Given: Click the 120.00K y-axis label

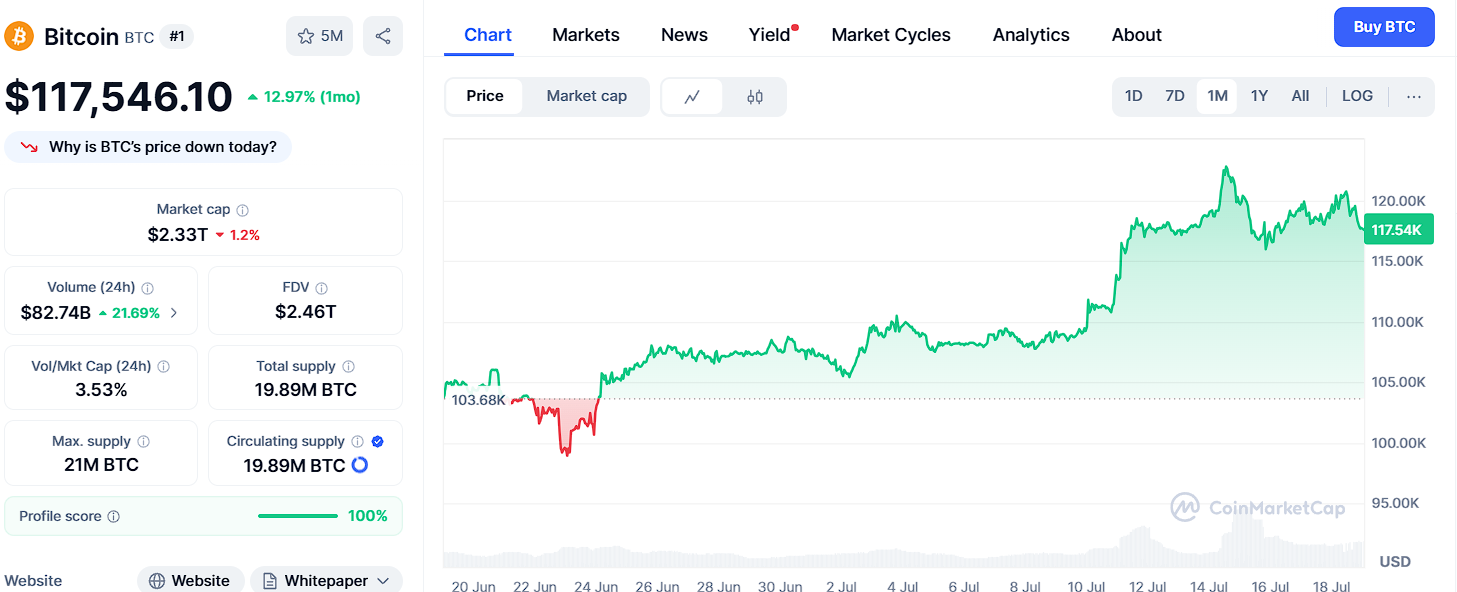Looking at the screenshot, I should pyautogui.click(x=1398, y=200).
